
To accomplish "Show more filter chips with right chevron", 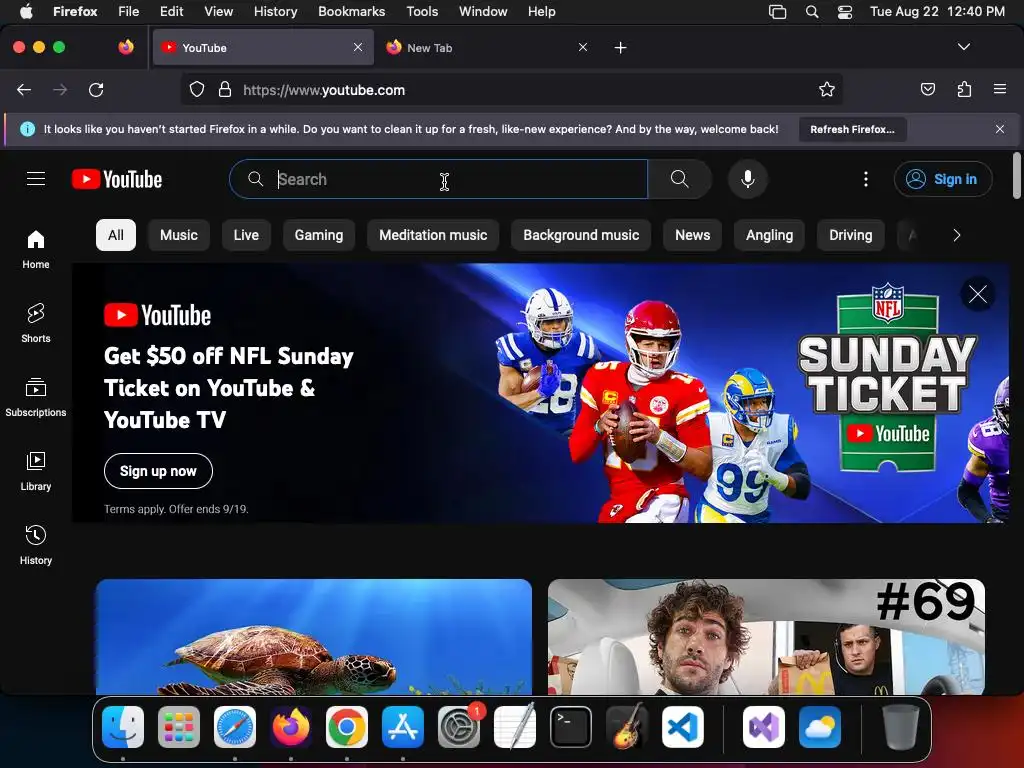I will [x=957, y=235].
